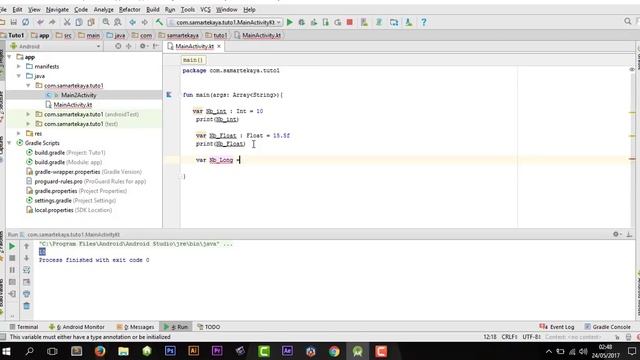Screen dimensions: 640x360
Task: Click the Find magnifier icon
Action: pos(106,22)
